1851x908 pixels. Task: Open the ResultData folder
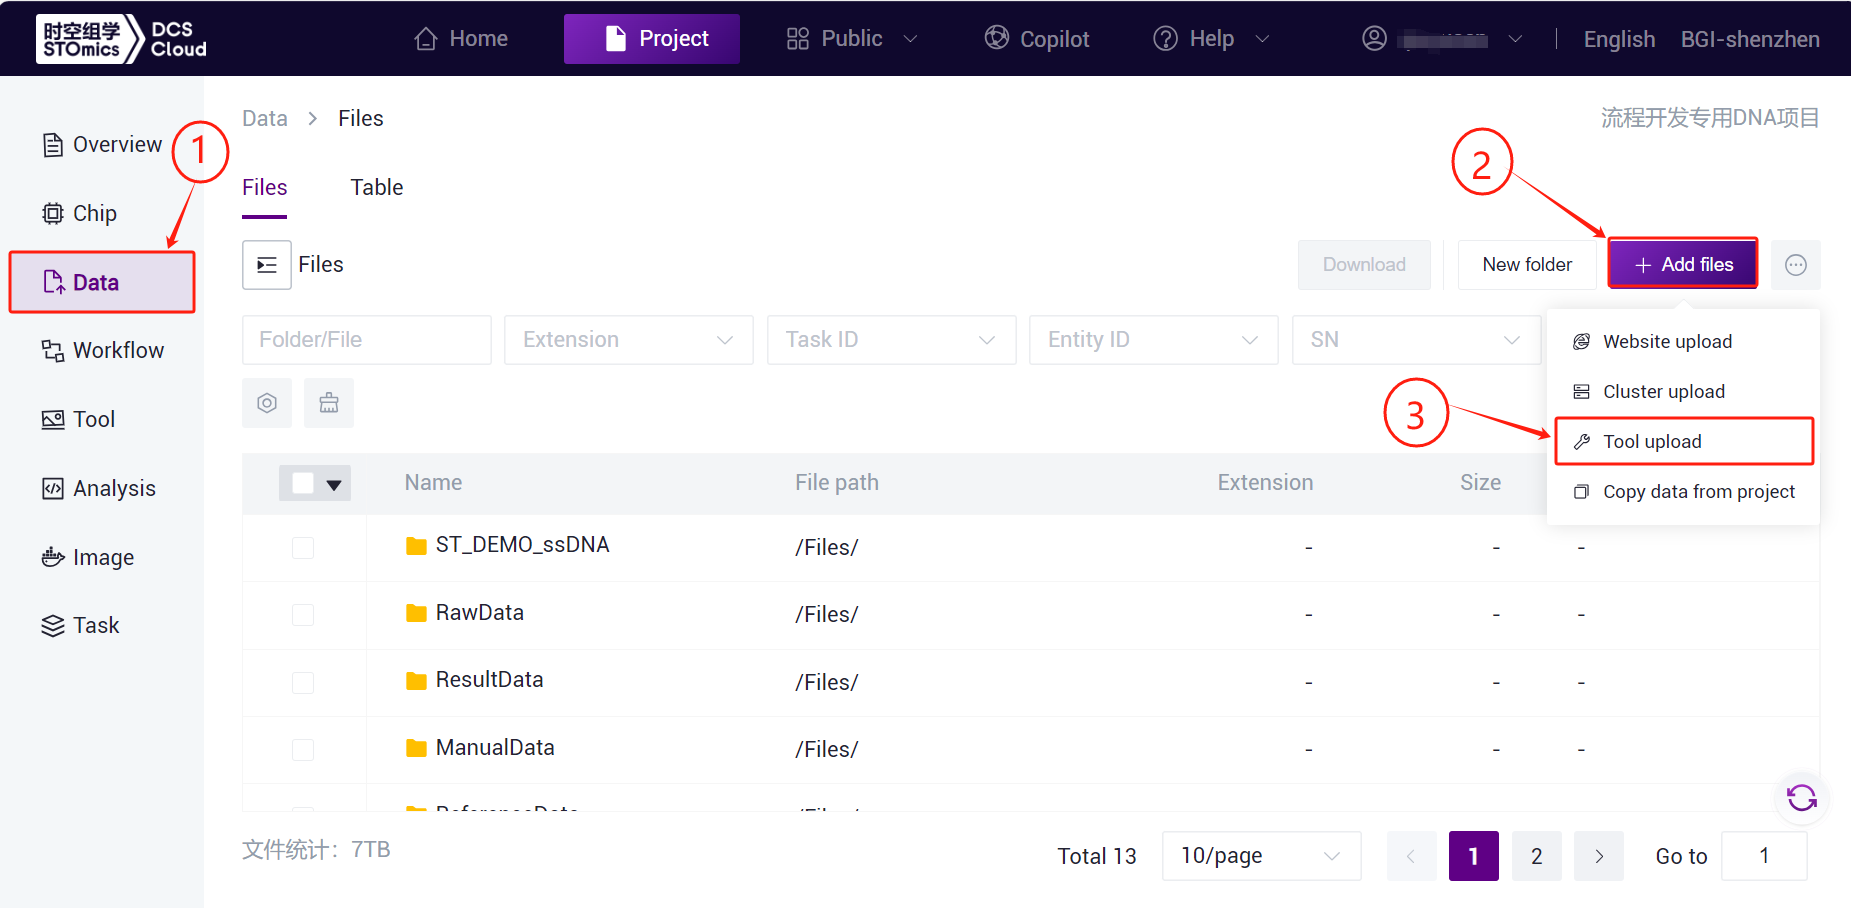click(x=489, y=680)
